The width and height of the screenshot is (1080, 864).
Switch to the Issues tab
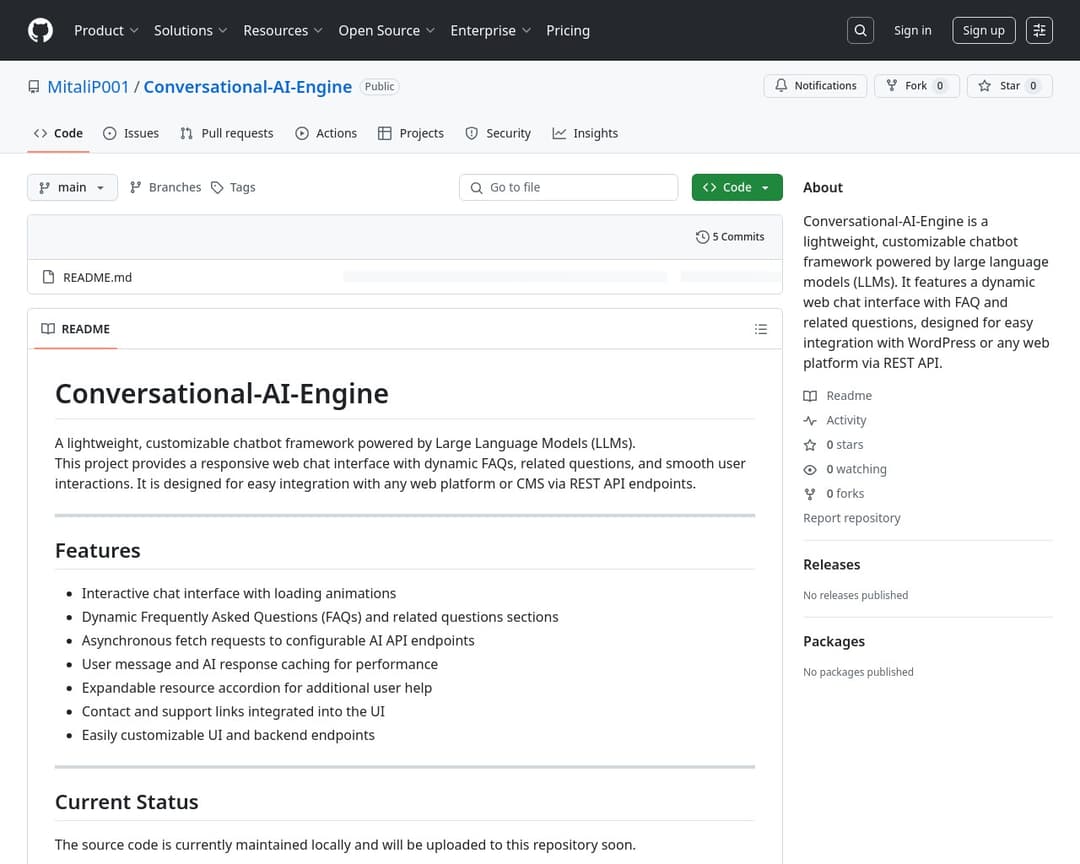(x=131, y=134)
